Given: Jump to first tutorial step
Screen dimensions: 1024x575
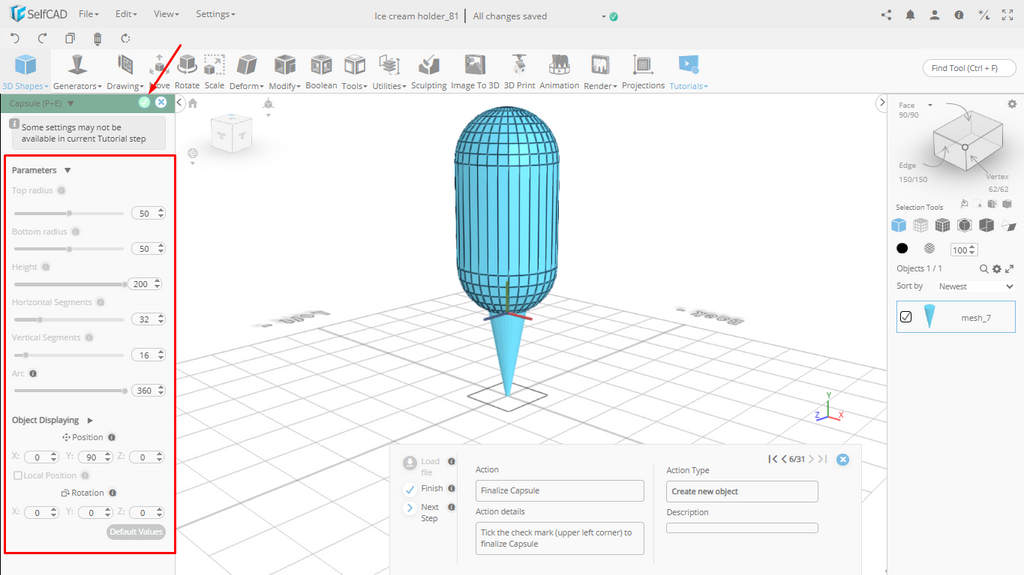Looking at the screenshot, I should [773, 459].
